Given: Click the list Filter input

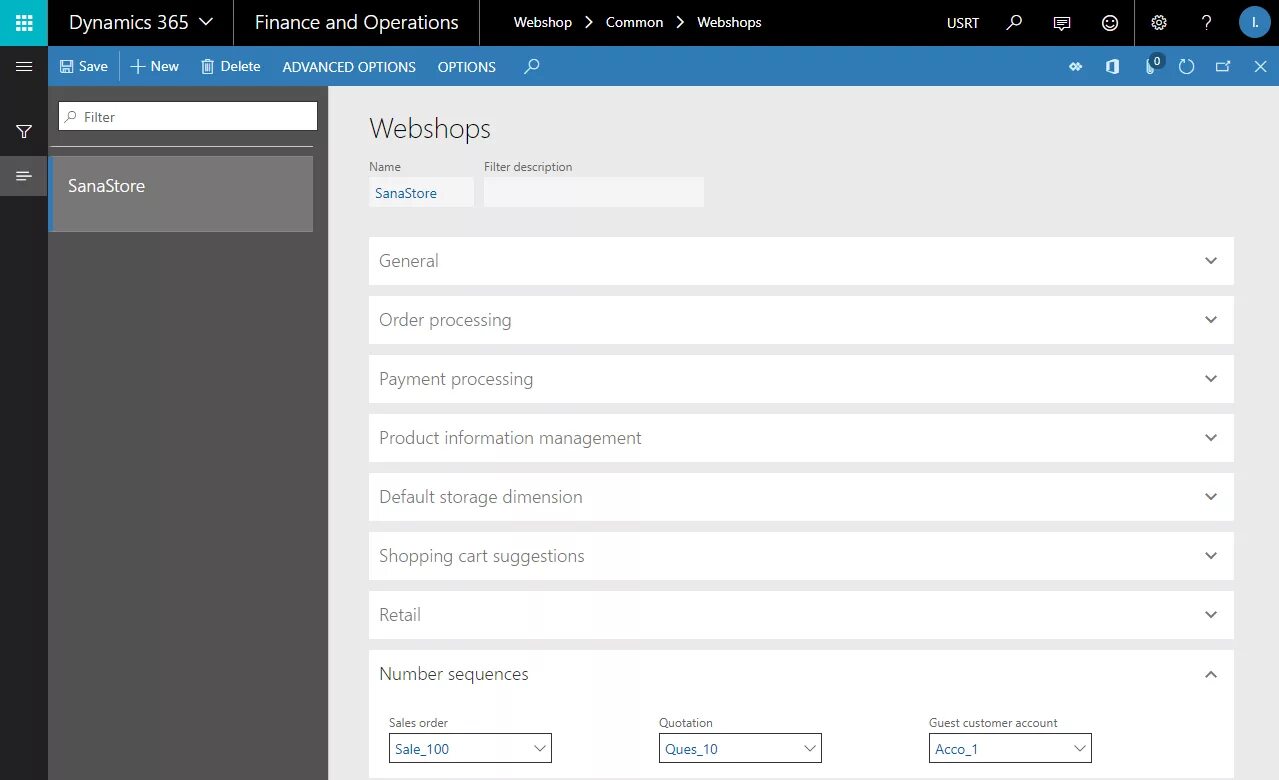Looking at the screenshot, I should pyautogui.click(x=188, y=116).
